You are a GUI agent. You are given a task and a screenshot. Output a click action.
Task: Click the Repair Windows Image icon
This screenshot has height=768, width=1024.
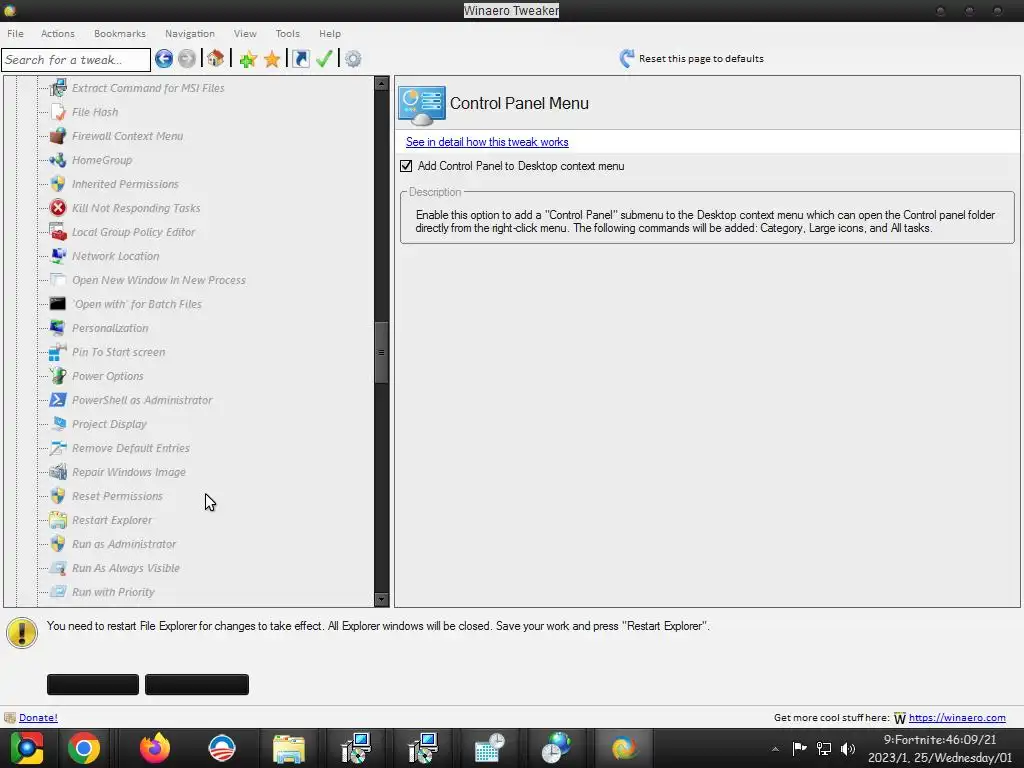click(x=58, y=472)
